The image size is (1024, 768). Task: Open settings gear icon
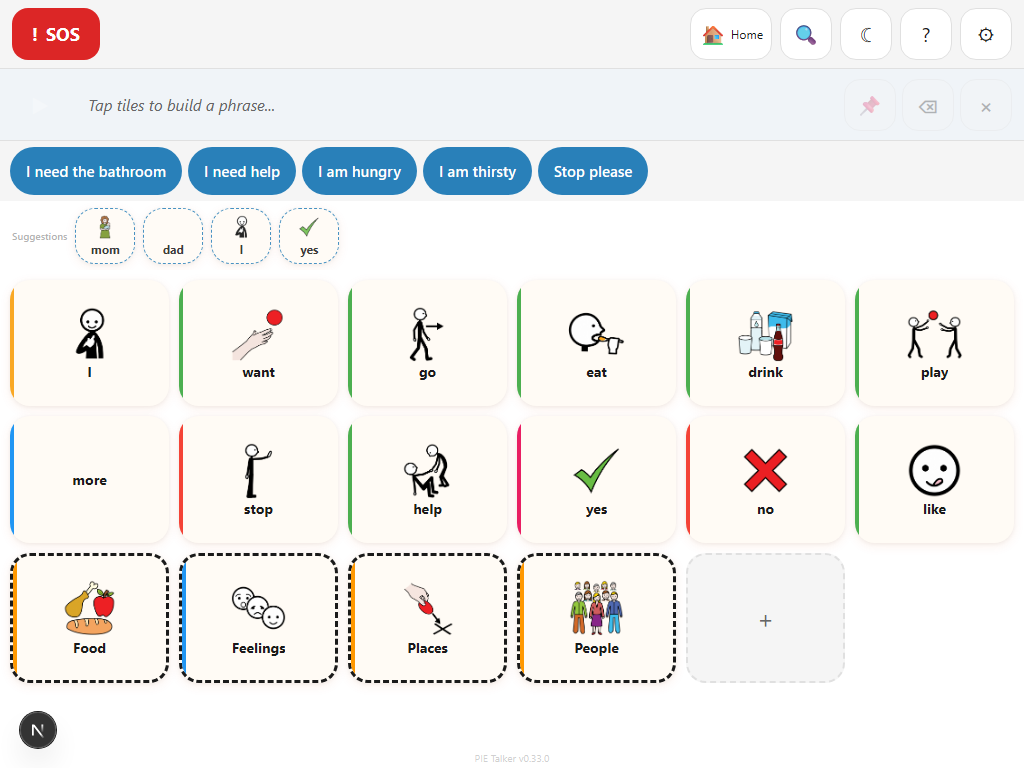coord(986,34)
